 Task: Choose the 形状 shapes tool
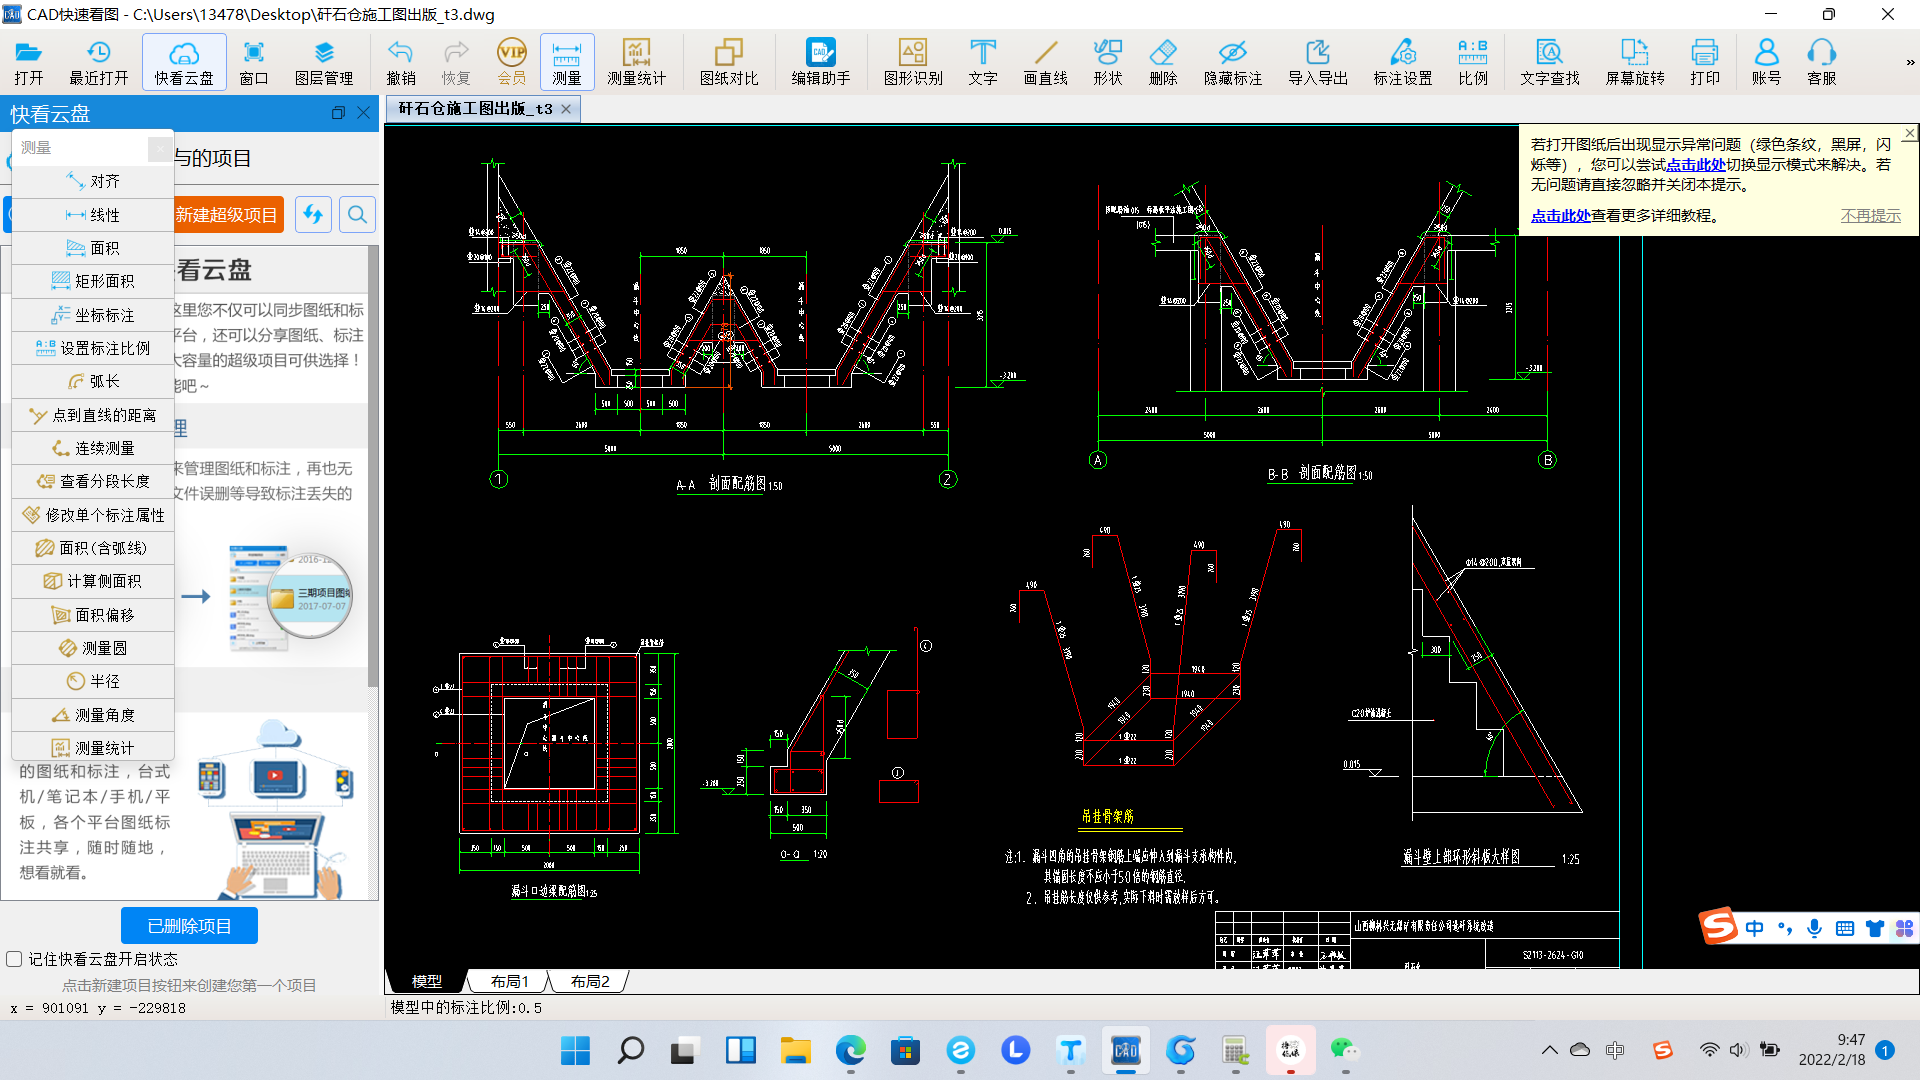pos(1108,62)
